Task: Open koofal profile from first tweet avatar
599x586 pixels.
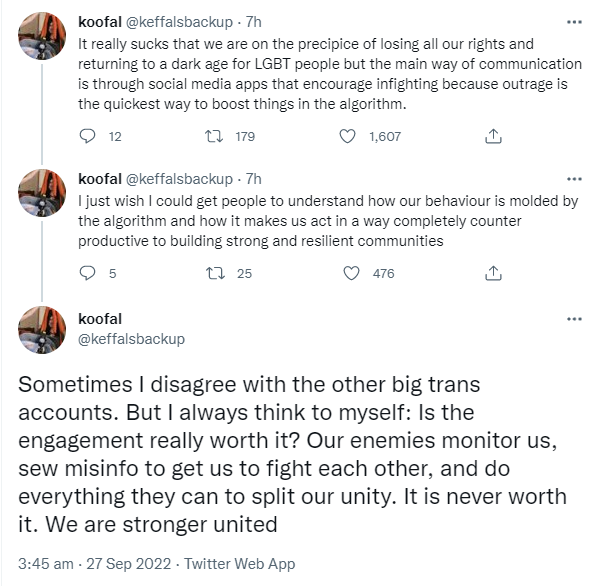Action: (x=42, y=36)
